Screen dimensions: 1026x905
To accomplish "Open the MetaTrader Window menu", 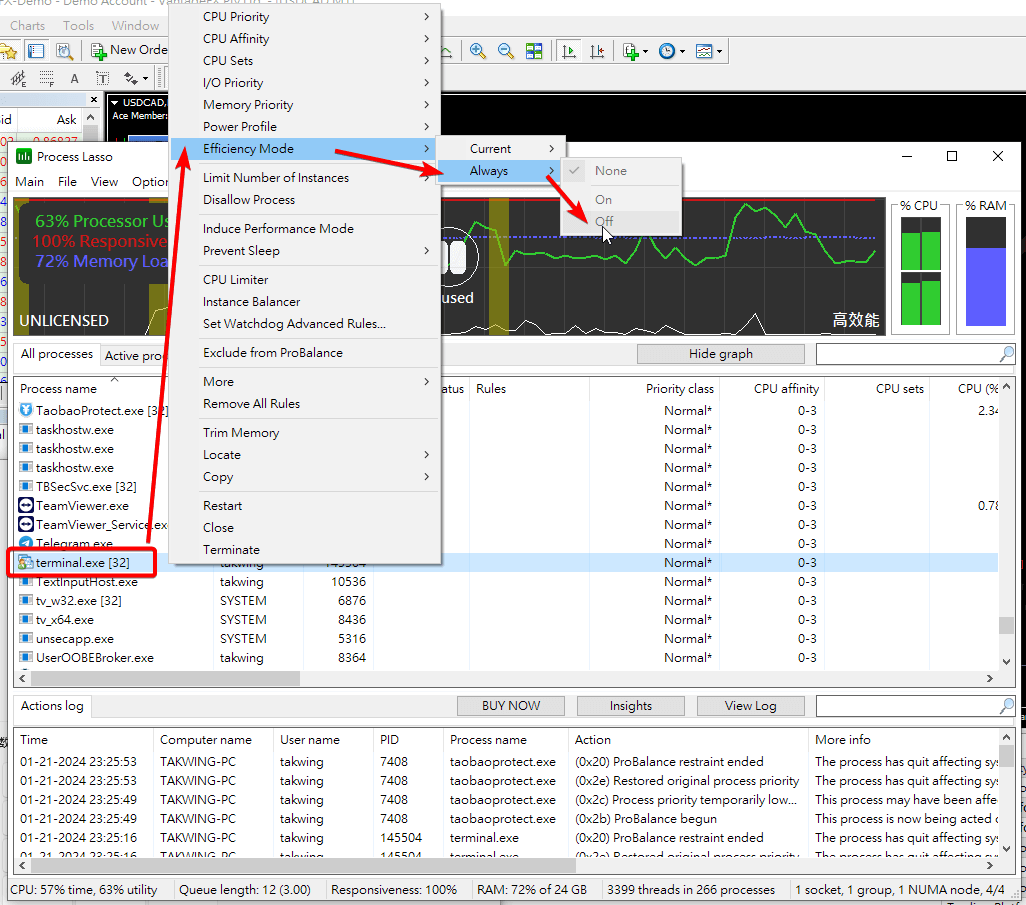I will (135, 26).
